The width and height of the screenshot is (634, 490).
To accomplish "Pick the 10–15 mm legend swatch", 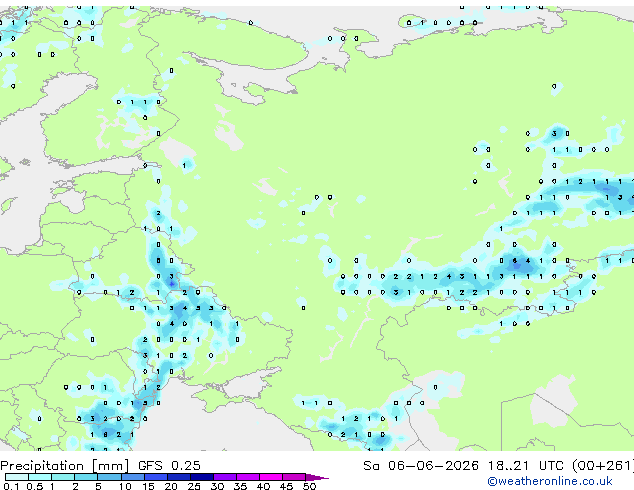I will pos(132,477).
